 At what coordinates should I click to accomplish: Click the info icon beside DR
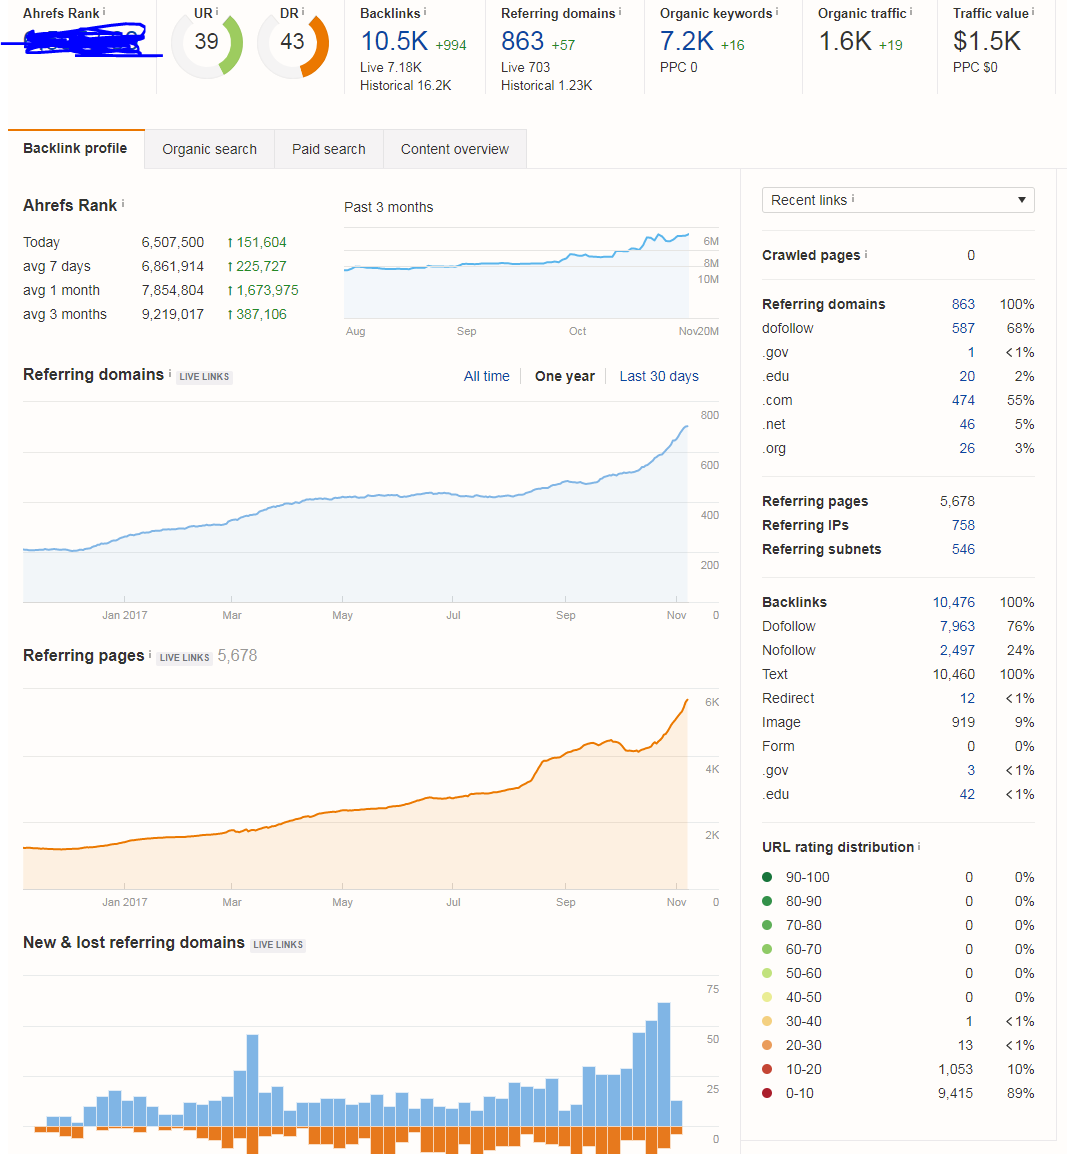pyautogui.click(x=303, y=11)
